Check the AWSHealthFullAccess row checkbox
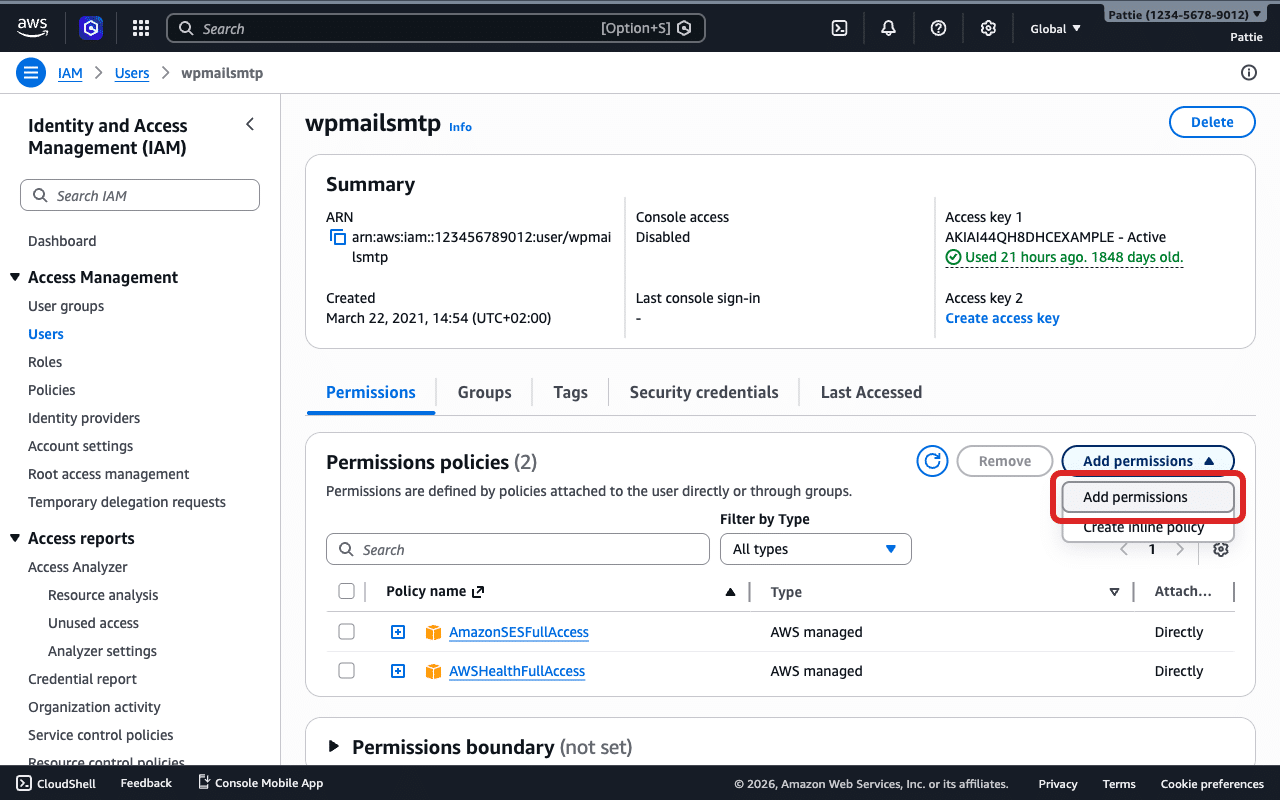Image resolution: width=1280 pixels, height=800 pixels. click(346, 671)
